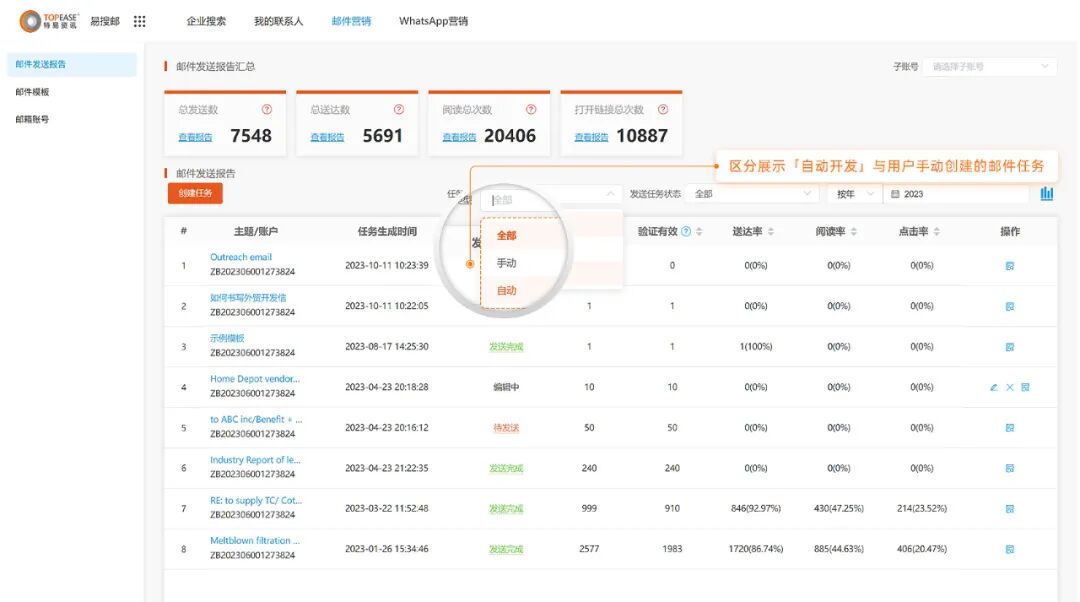Sort by 送达率 column arrows

[x=771, y=231]
